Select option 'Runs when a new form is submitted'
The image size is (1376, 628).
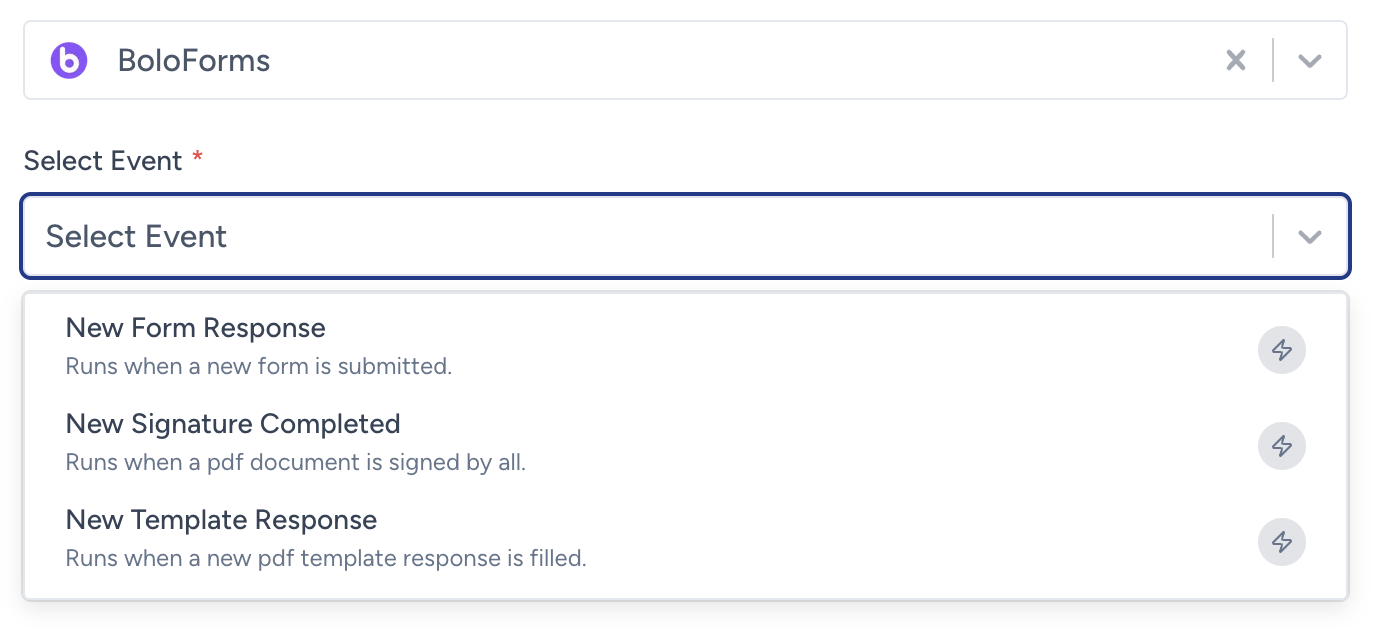[x=259, y=366]
